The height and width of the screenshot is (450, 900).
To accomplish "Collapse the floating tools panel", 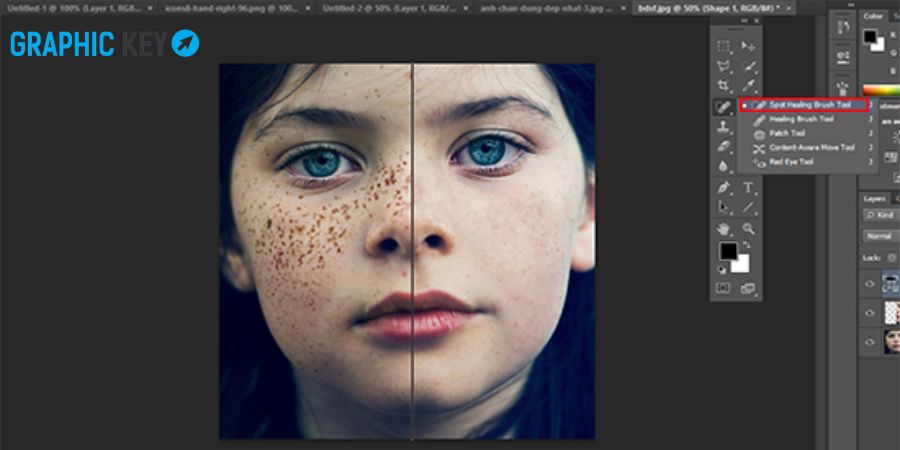I will (x=745, y=21).
